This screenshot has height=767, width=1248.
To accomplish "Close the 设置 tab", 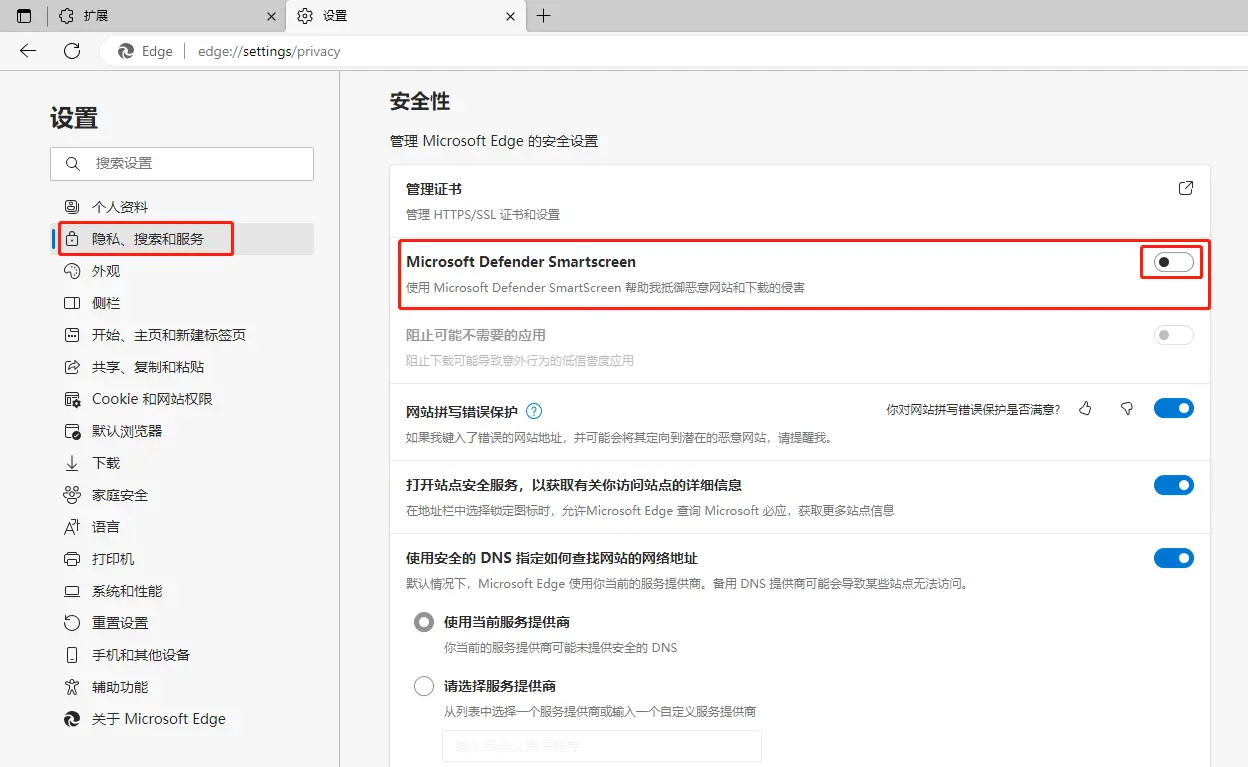I will [511, 16].
